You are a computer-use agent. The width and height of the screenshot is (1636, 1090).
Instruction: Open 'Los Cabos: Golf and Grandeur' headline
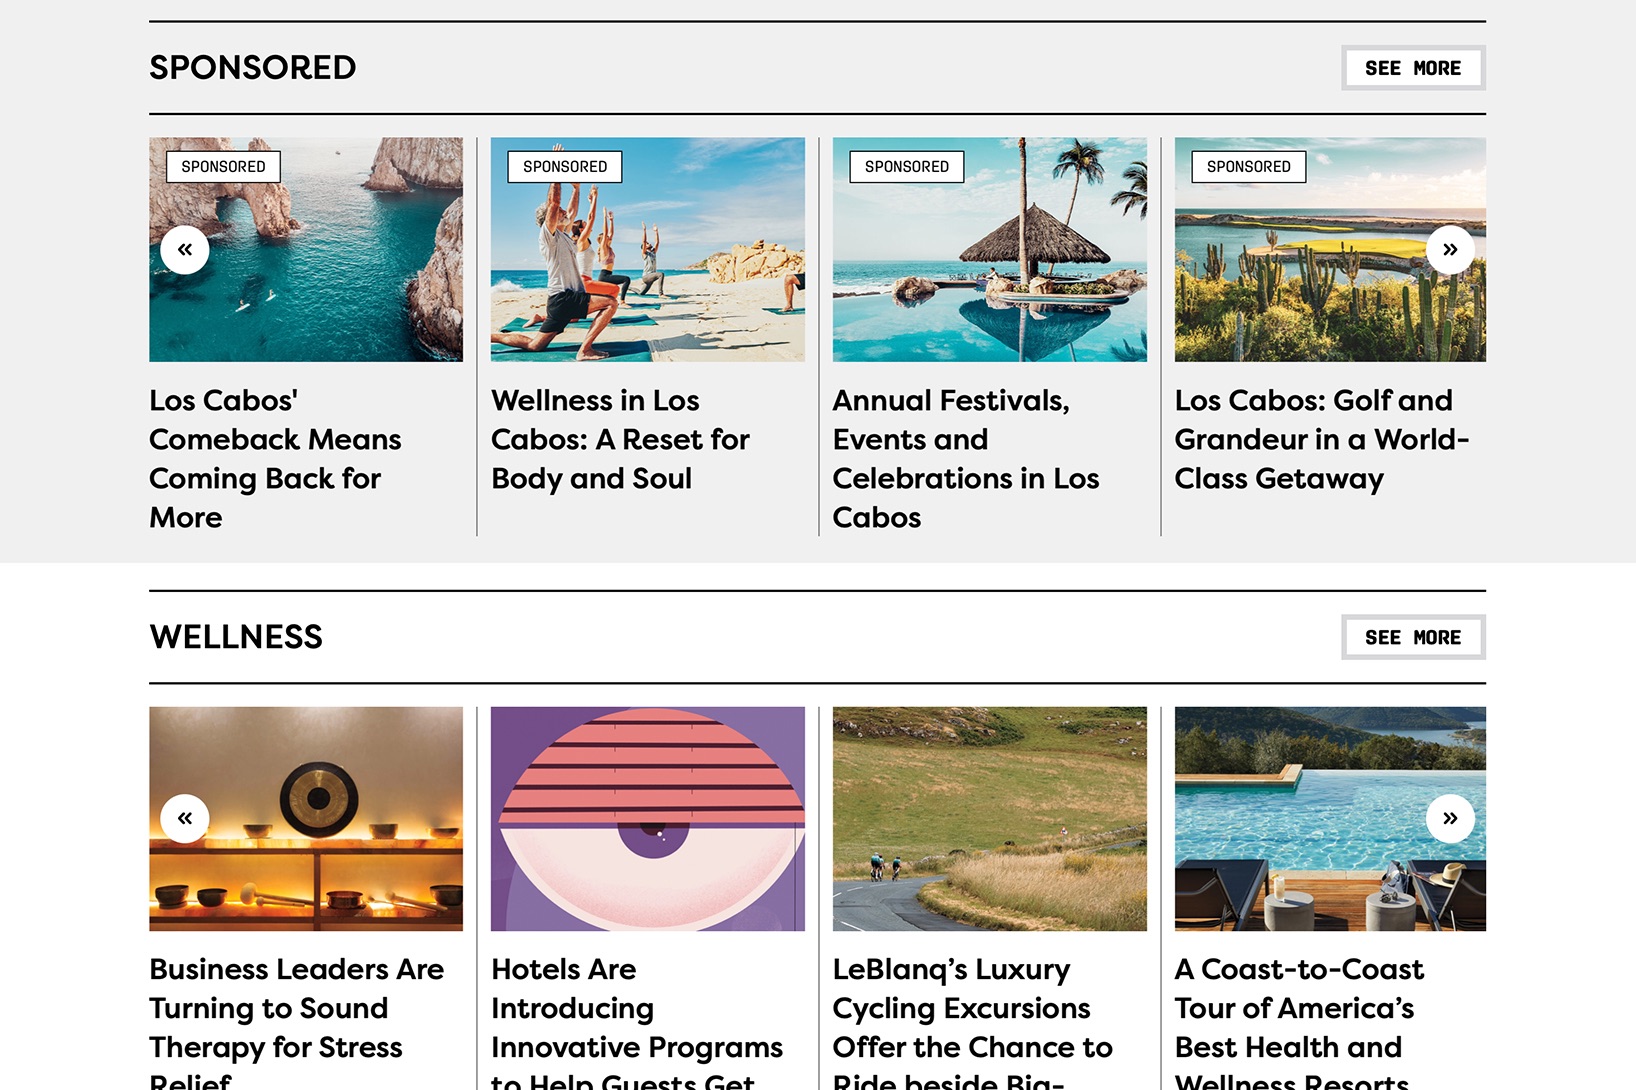[1322, 440]
